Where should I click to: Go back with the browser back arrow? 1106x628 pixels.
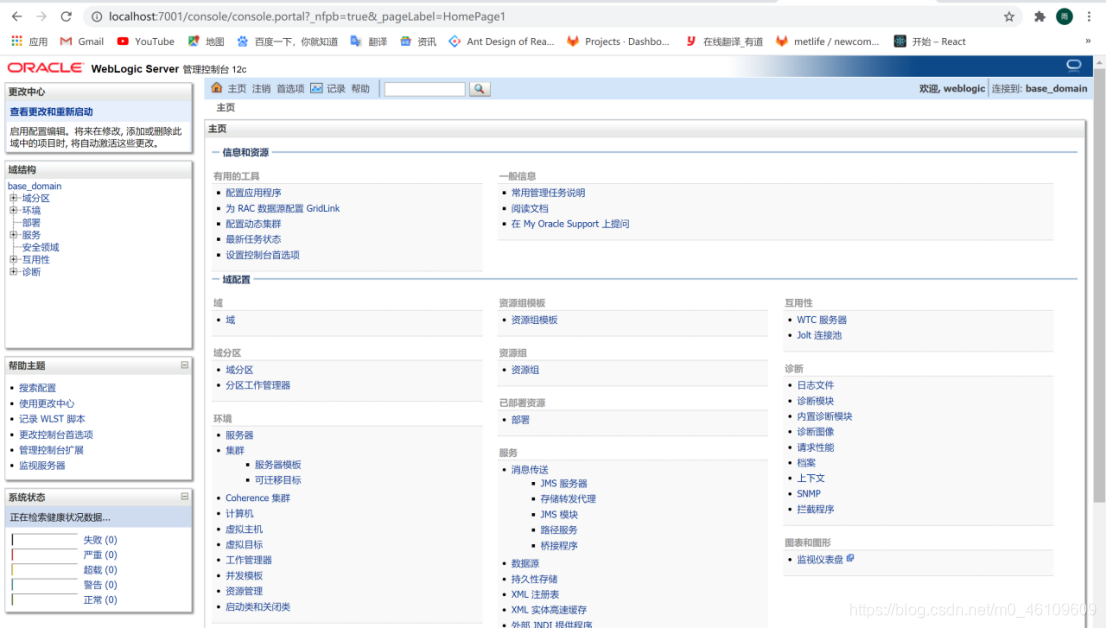pos(17,16)
